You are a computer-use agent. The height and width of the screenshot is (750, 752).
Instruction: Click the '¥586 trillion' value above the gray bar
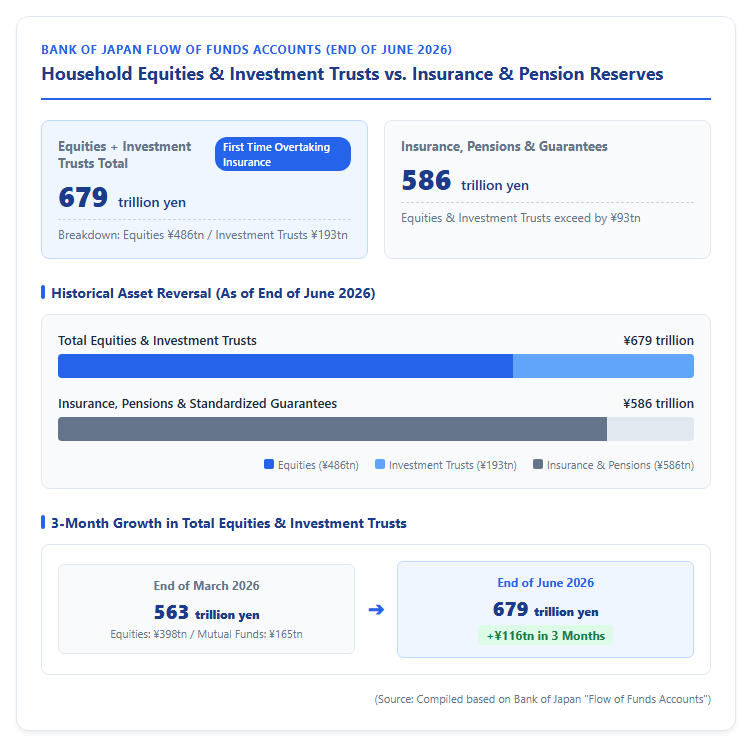coord(658,404)
